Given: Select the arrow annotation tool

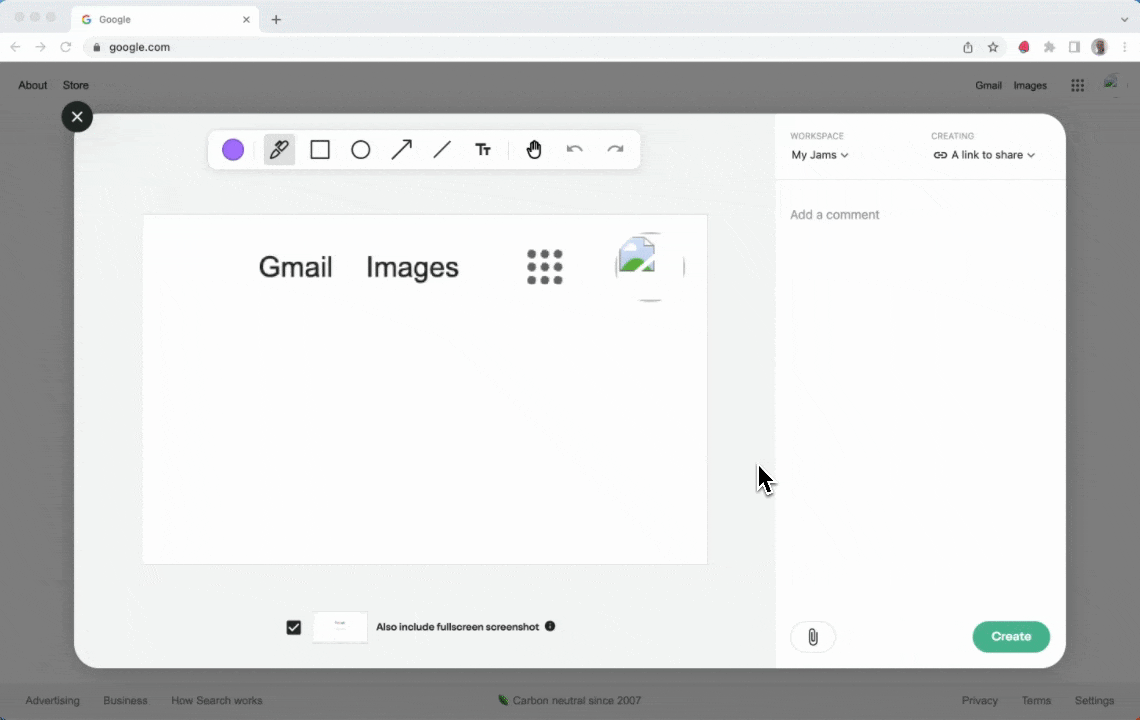Looking at the screenshot, I should [x=401, y=150].
